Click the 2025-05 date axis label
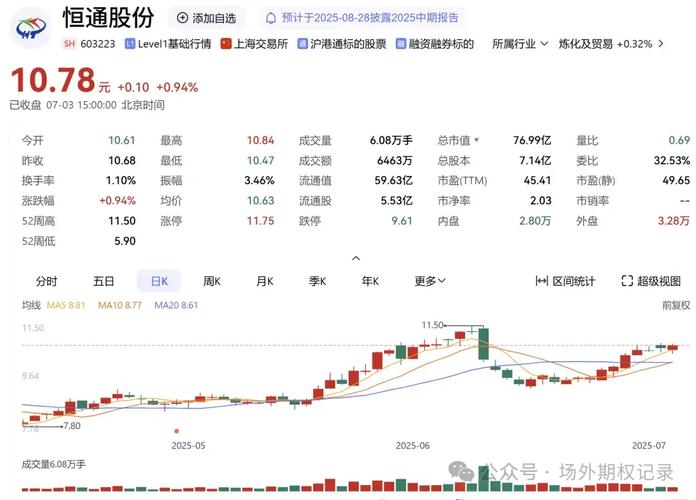The width and height of the screenshot is (696, 500). 188,445
